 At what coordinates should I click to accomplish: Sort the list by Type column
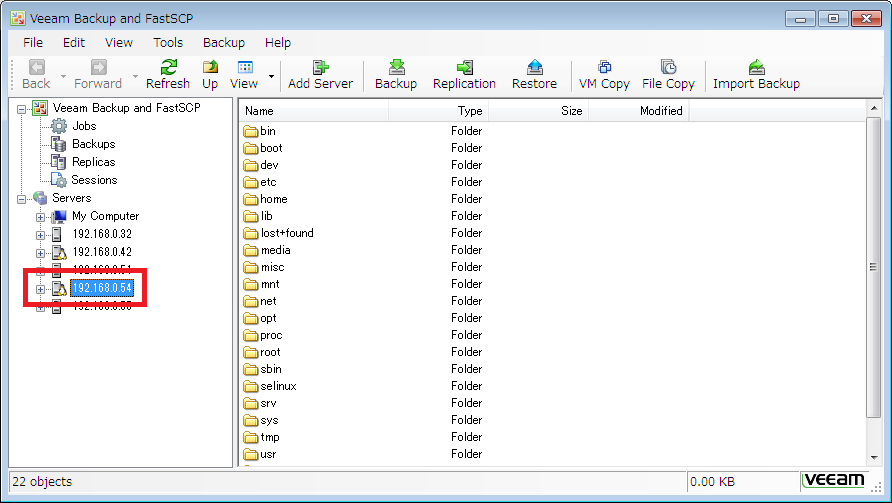click(x=439, y=111)
